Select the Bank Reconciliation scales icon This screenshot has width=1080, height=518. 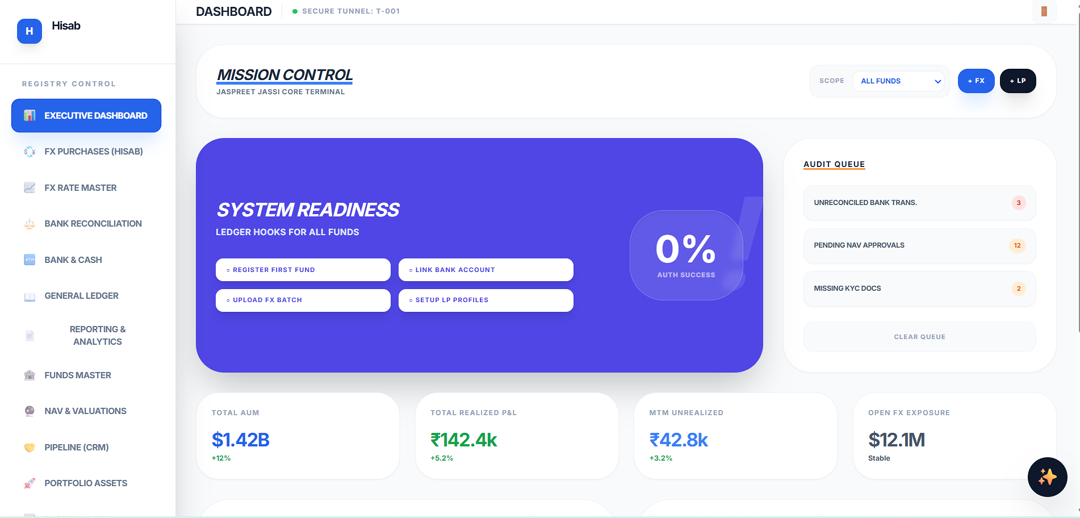click(x=30, y=224)
